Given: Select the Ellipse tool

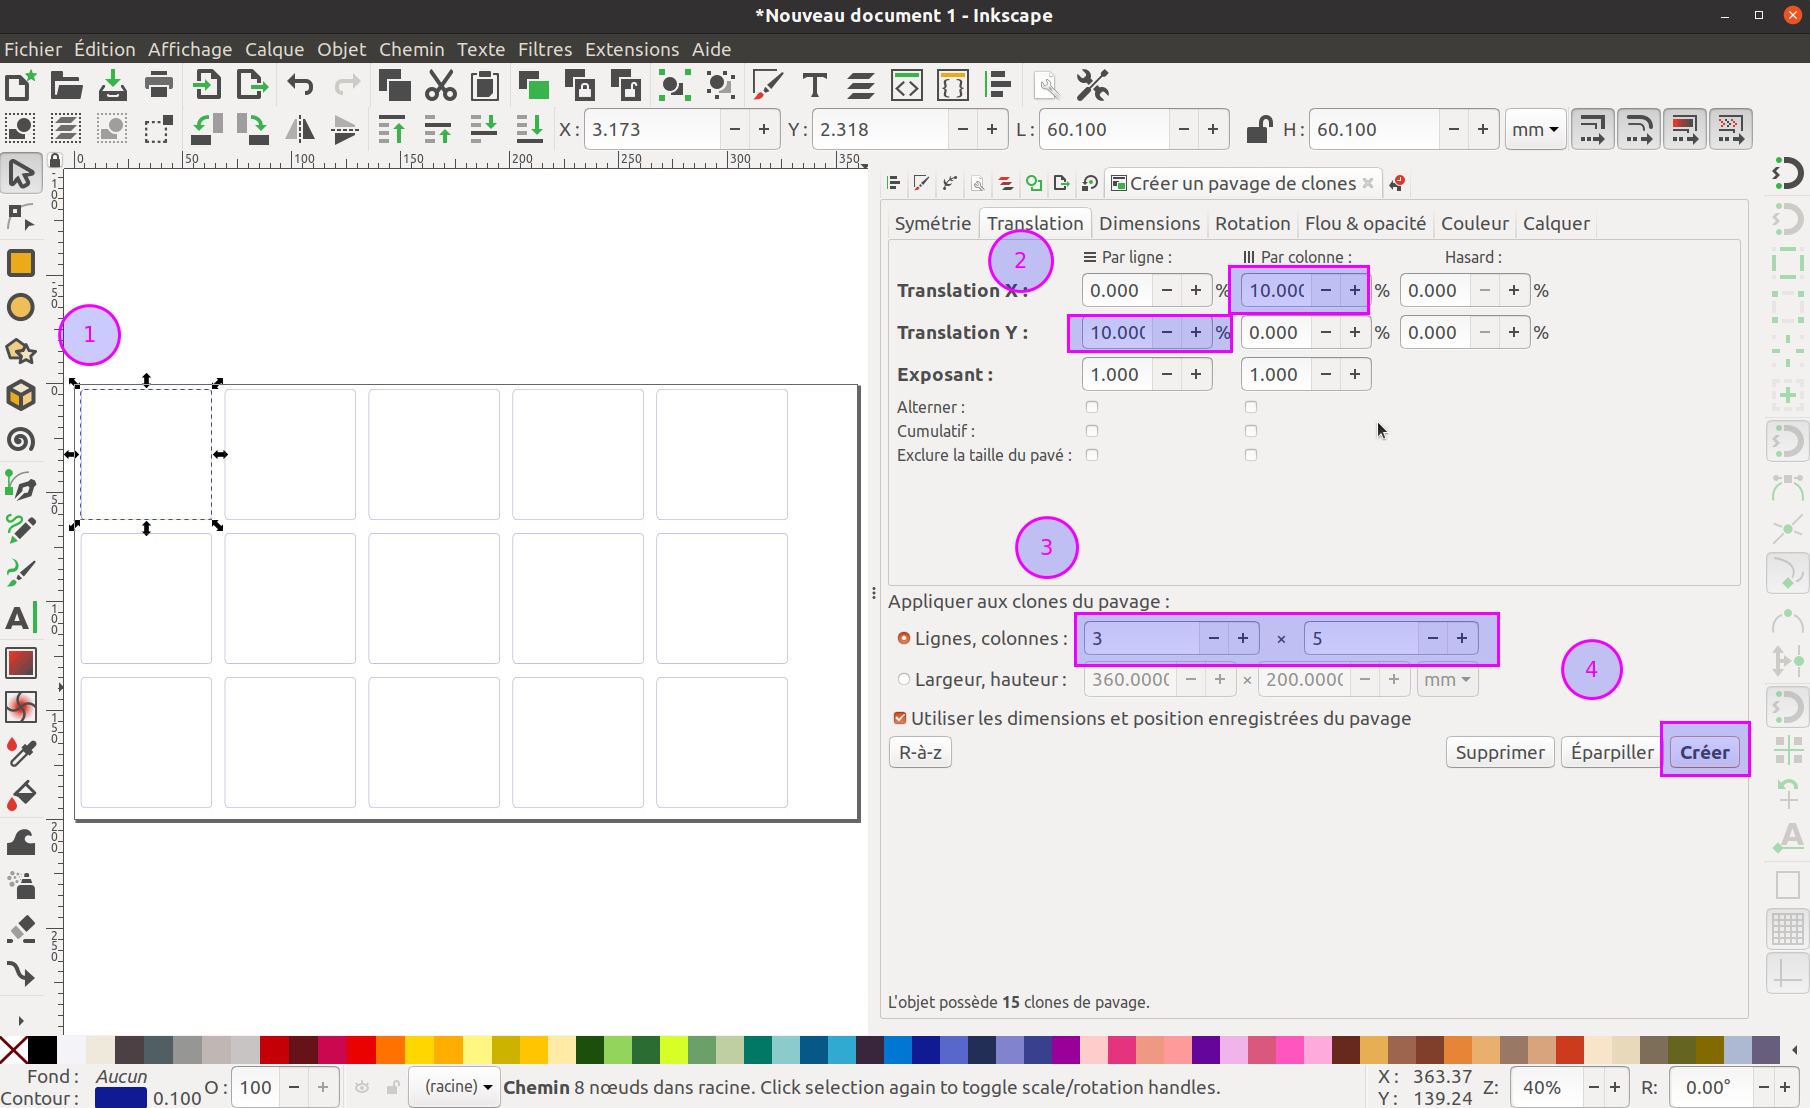Looking at the screenshot, I should click(21, 307).
